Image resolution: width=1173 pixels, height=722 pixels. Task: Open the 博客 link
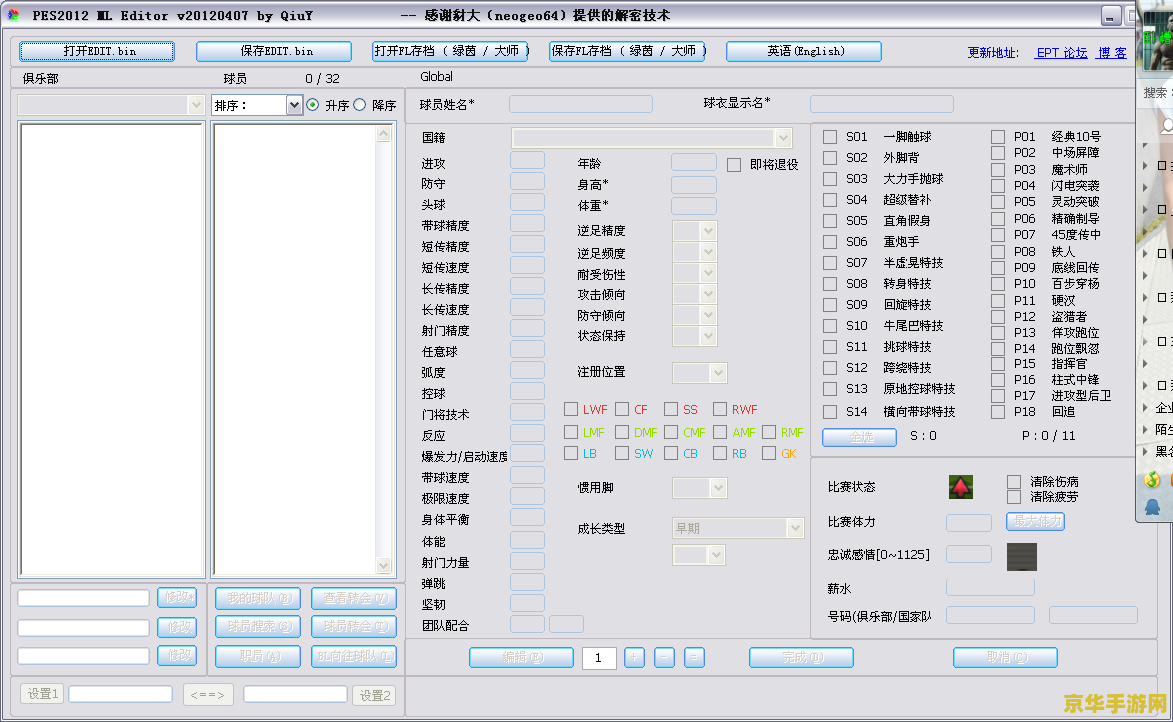(x=1112, y=53)
